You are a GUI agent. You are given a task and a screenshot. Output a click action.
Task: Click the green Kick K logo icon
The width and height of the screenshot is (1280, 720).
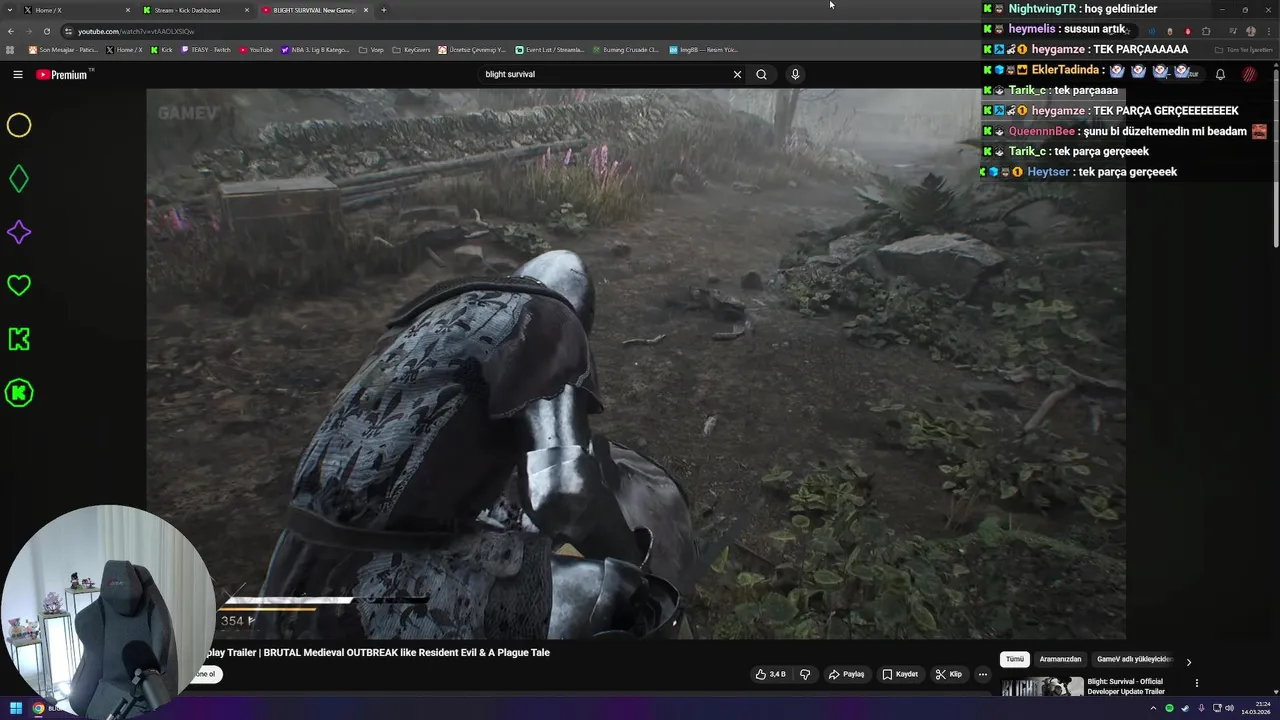click(x=19, y=339)
